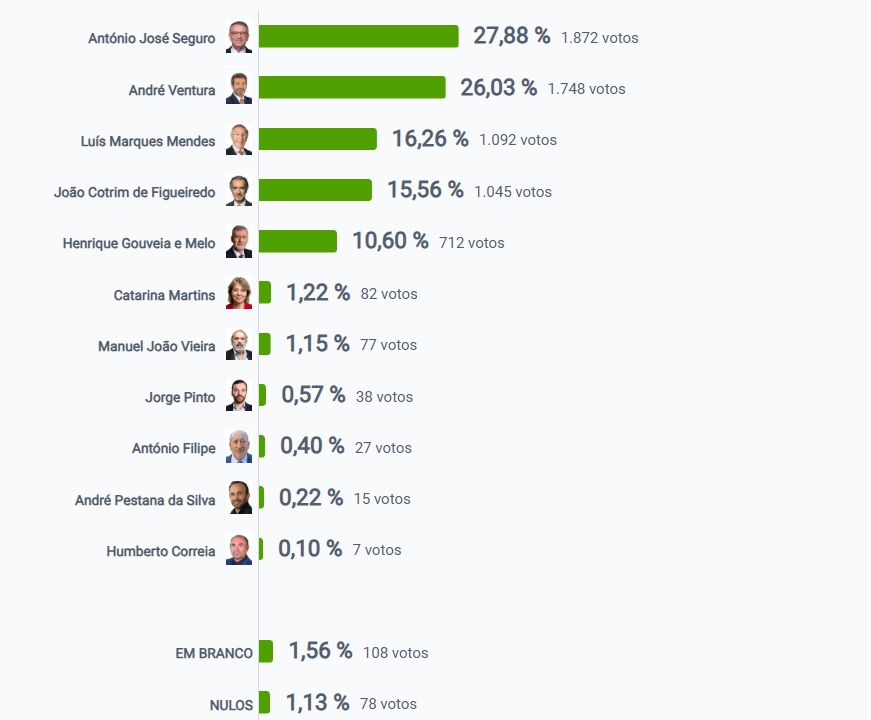Click André Pestana da Silva's photo
The height and width of the screenshot is (720, 871).
pyautogui.click(x=239, y=498)
